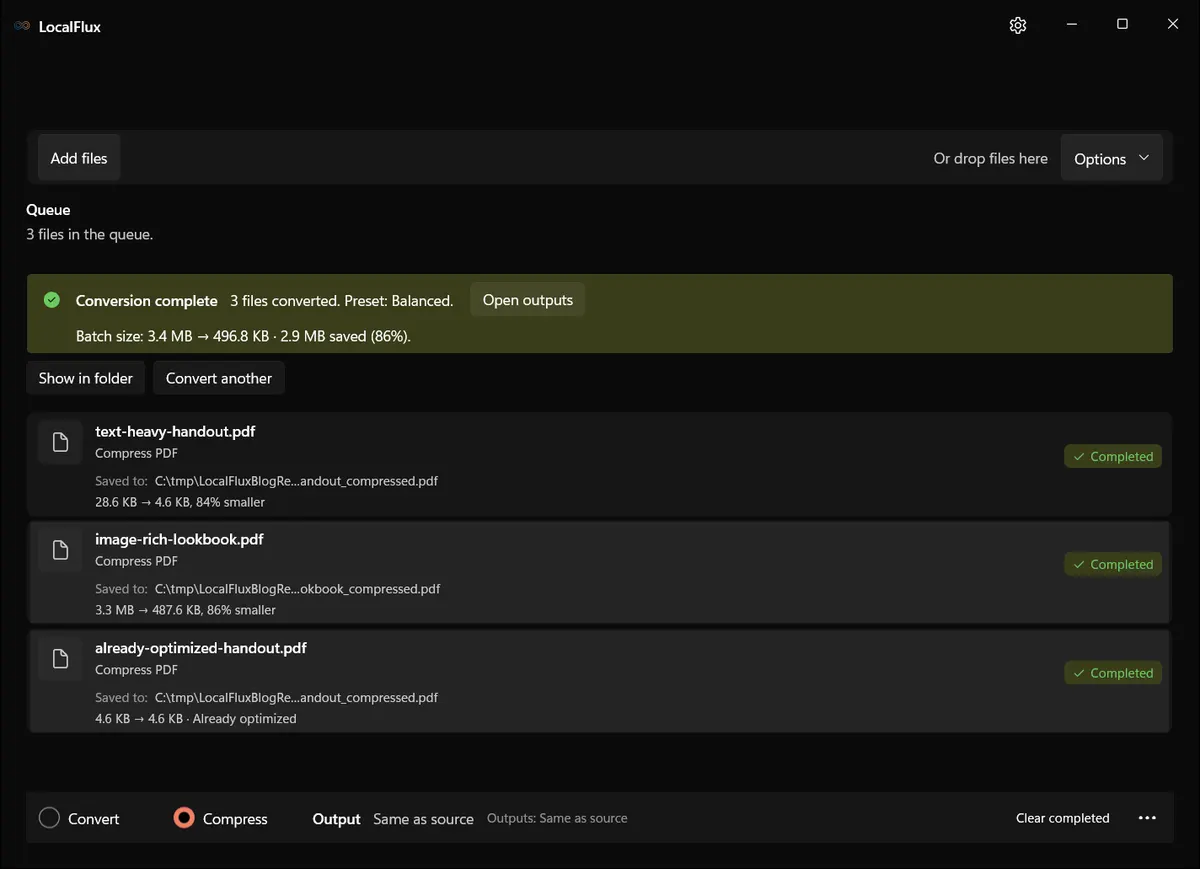Click Clear completed
Screen dimensions: 1200x869
pyautogui.click(x=1063, y=818)
